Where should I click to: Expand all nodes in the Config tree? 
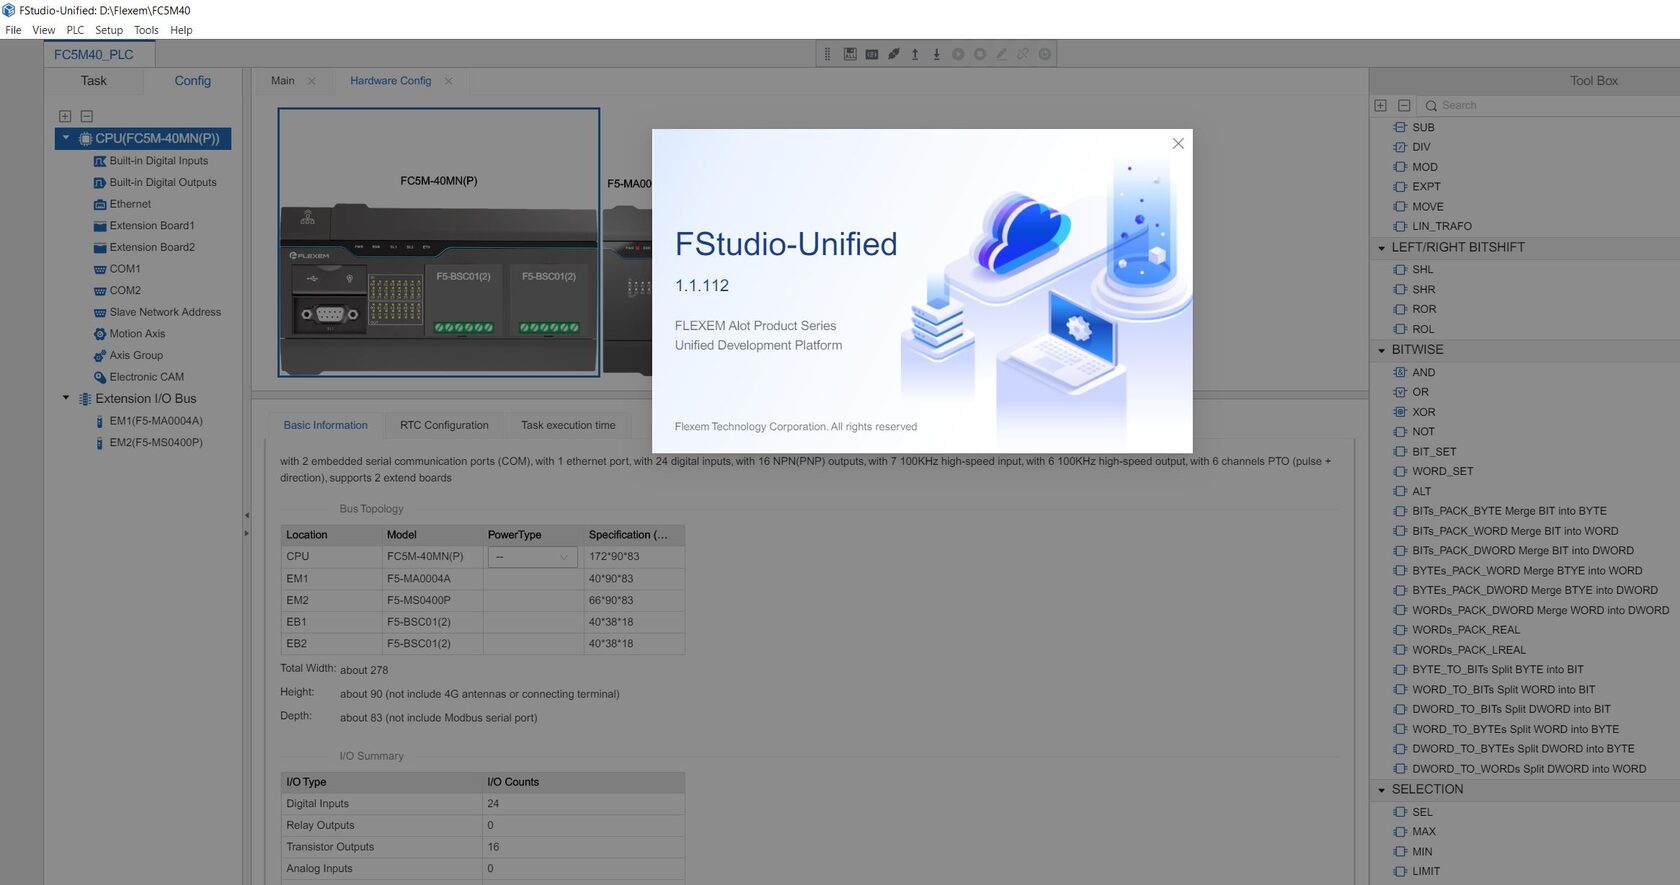point(65,116)
